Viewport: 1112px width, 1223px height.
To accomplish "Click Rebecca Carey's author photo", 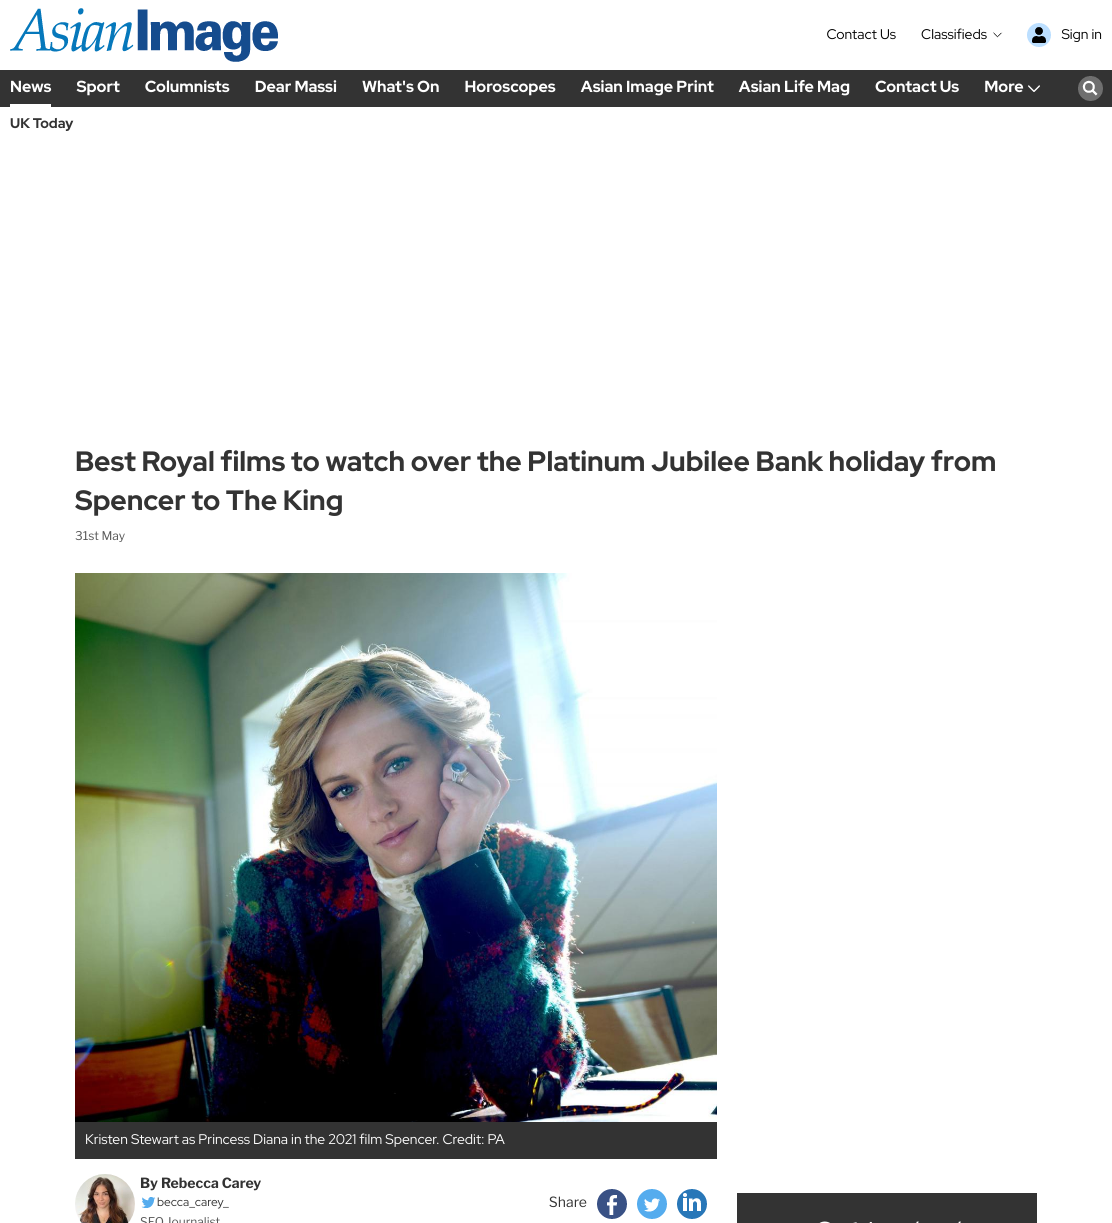I will pyautogui.click(x=105, y=1199).
